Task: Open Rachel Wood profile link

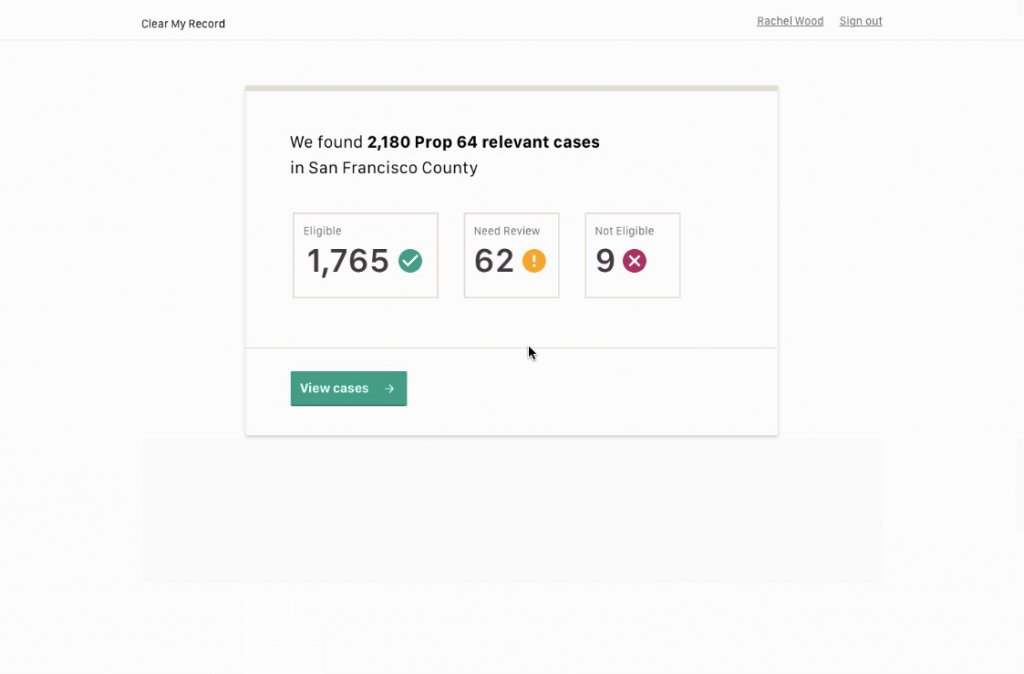Action: 790,21
